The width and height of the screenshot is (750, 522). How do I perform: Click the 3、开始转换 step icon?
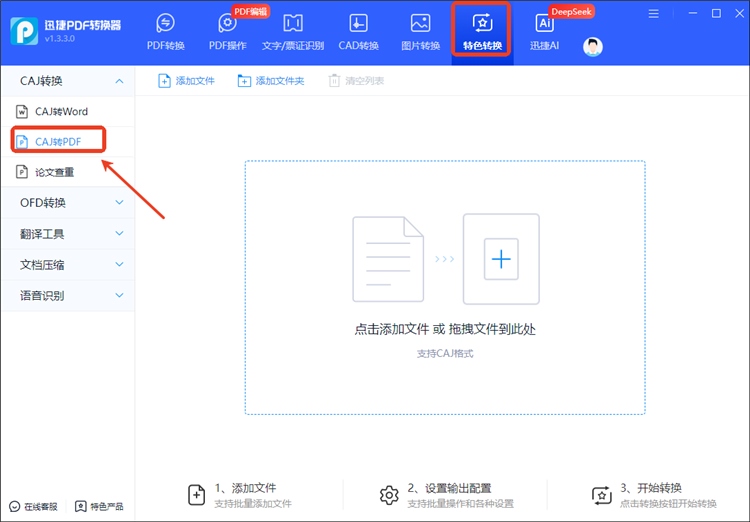[601, 495]
